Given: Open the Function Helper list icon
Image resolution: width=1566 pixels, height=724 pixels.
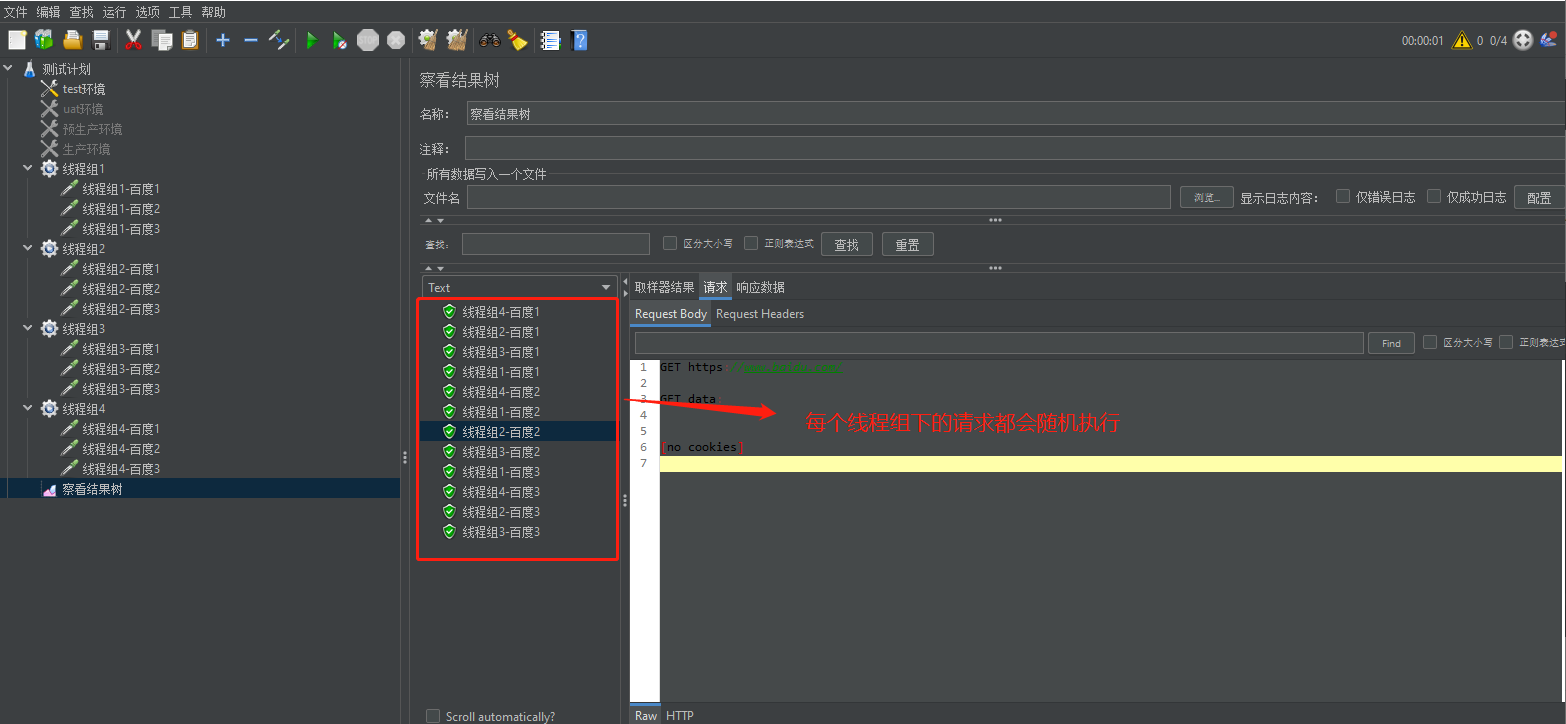Looking at the screenshot, I should tap(550, 40).
